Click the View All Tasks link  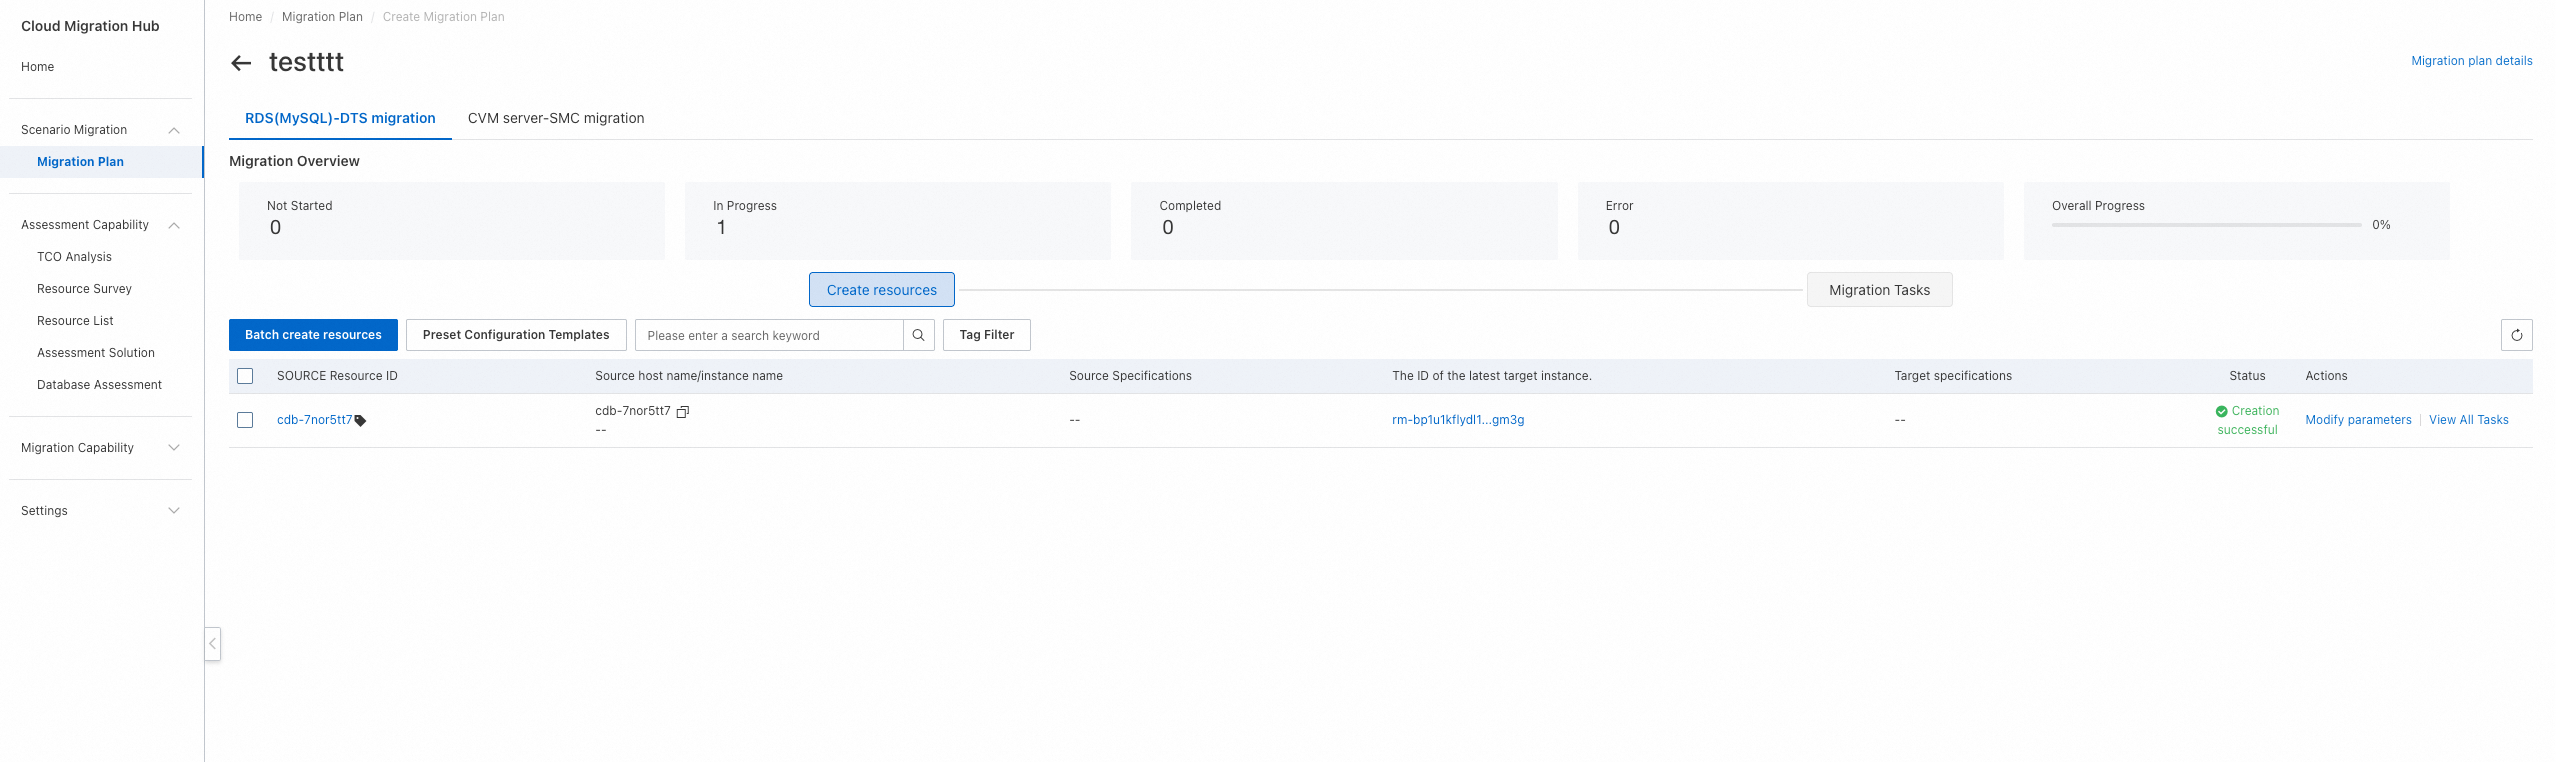pos(2469,420)
